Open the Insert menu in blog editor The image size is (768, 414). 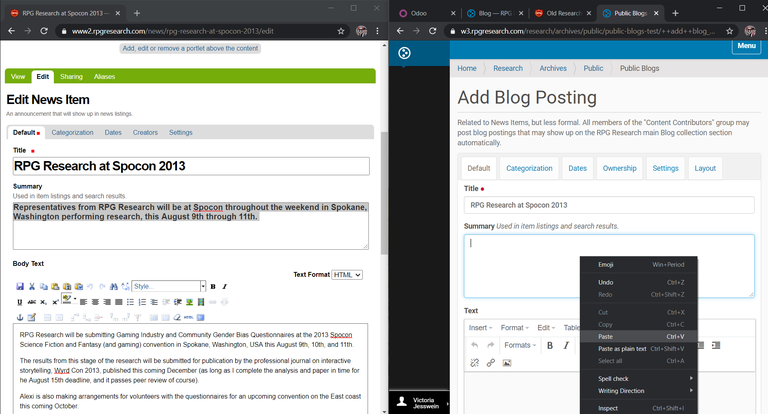pyautogui.click(x=480, y=328)
